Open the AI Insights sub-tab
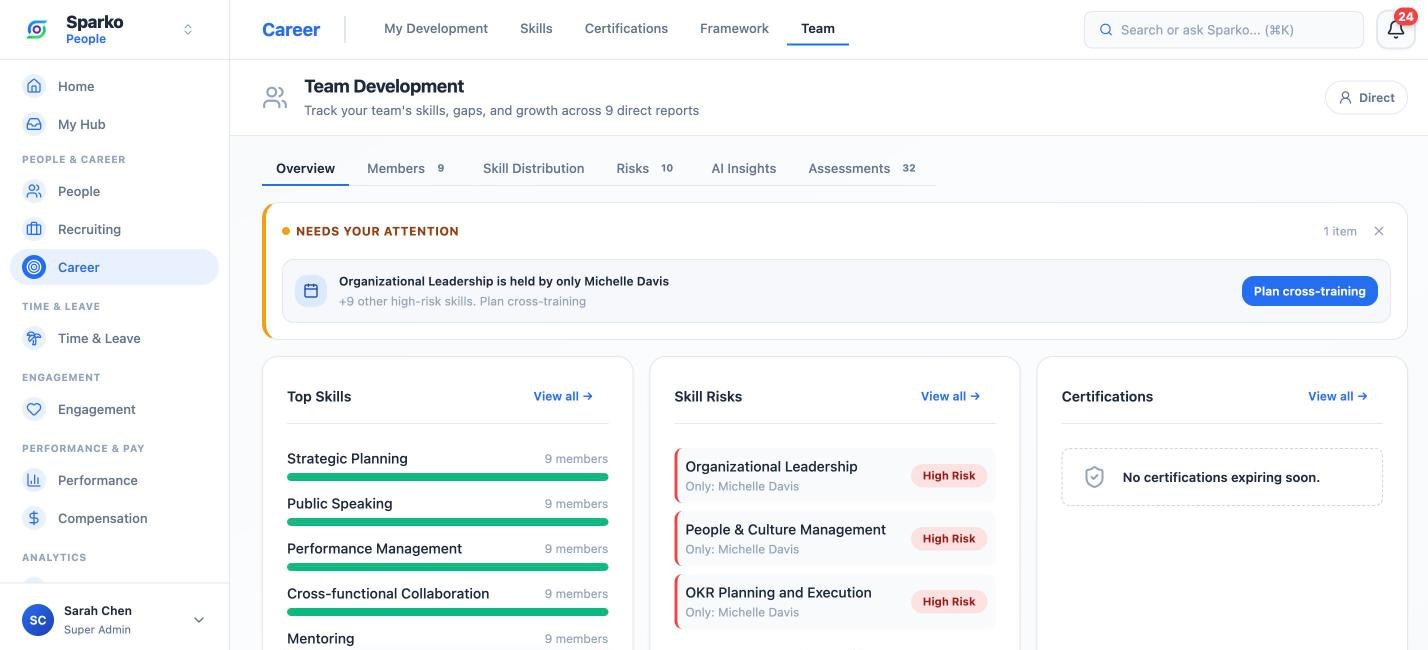The height and width of the screenshot is (650, 1428). pos(743,168)
